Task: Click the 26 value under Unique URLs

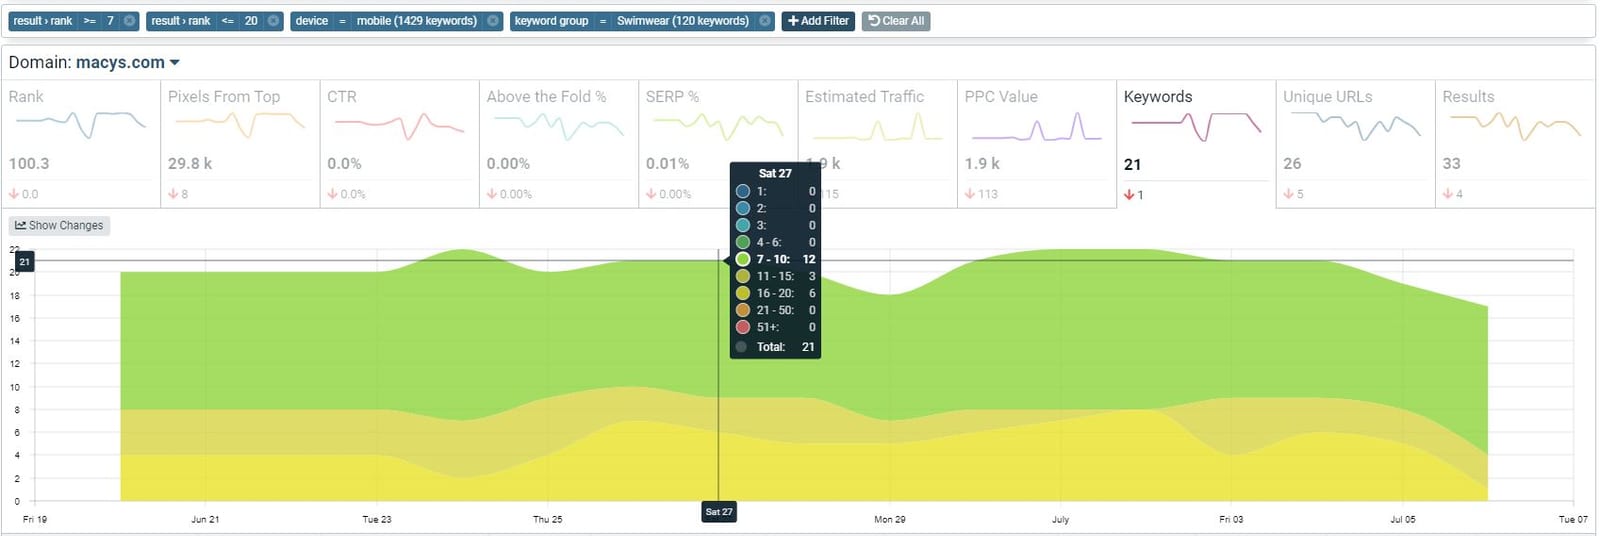Action: coord(1292,164)
